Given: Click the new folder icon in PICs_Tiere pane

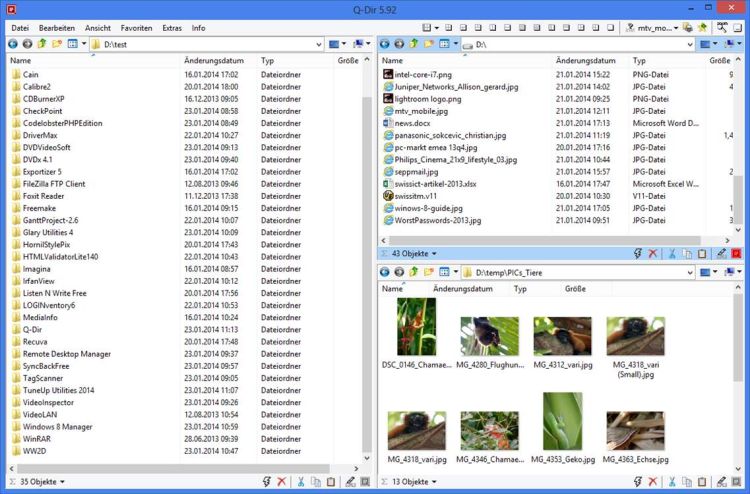Looking at the screenshot, I should pos(429,272).
